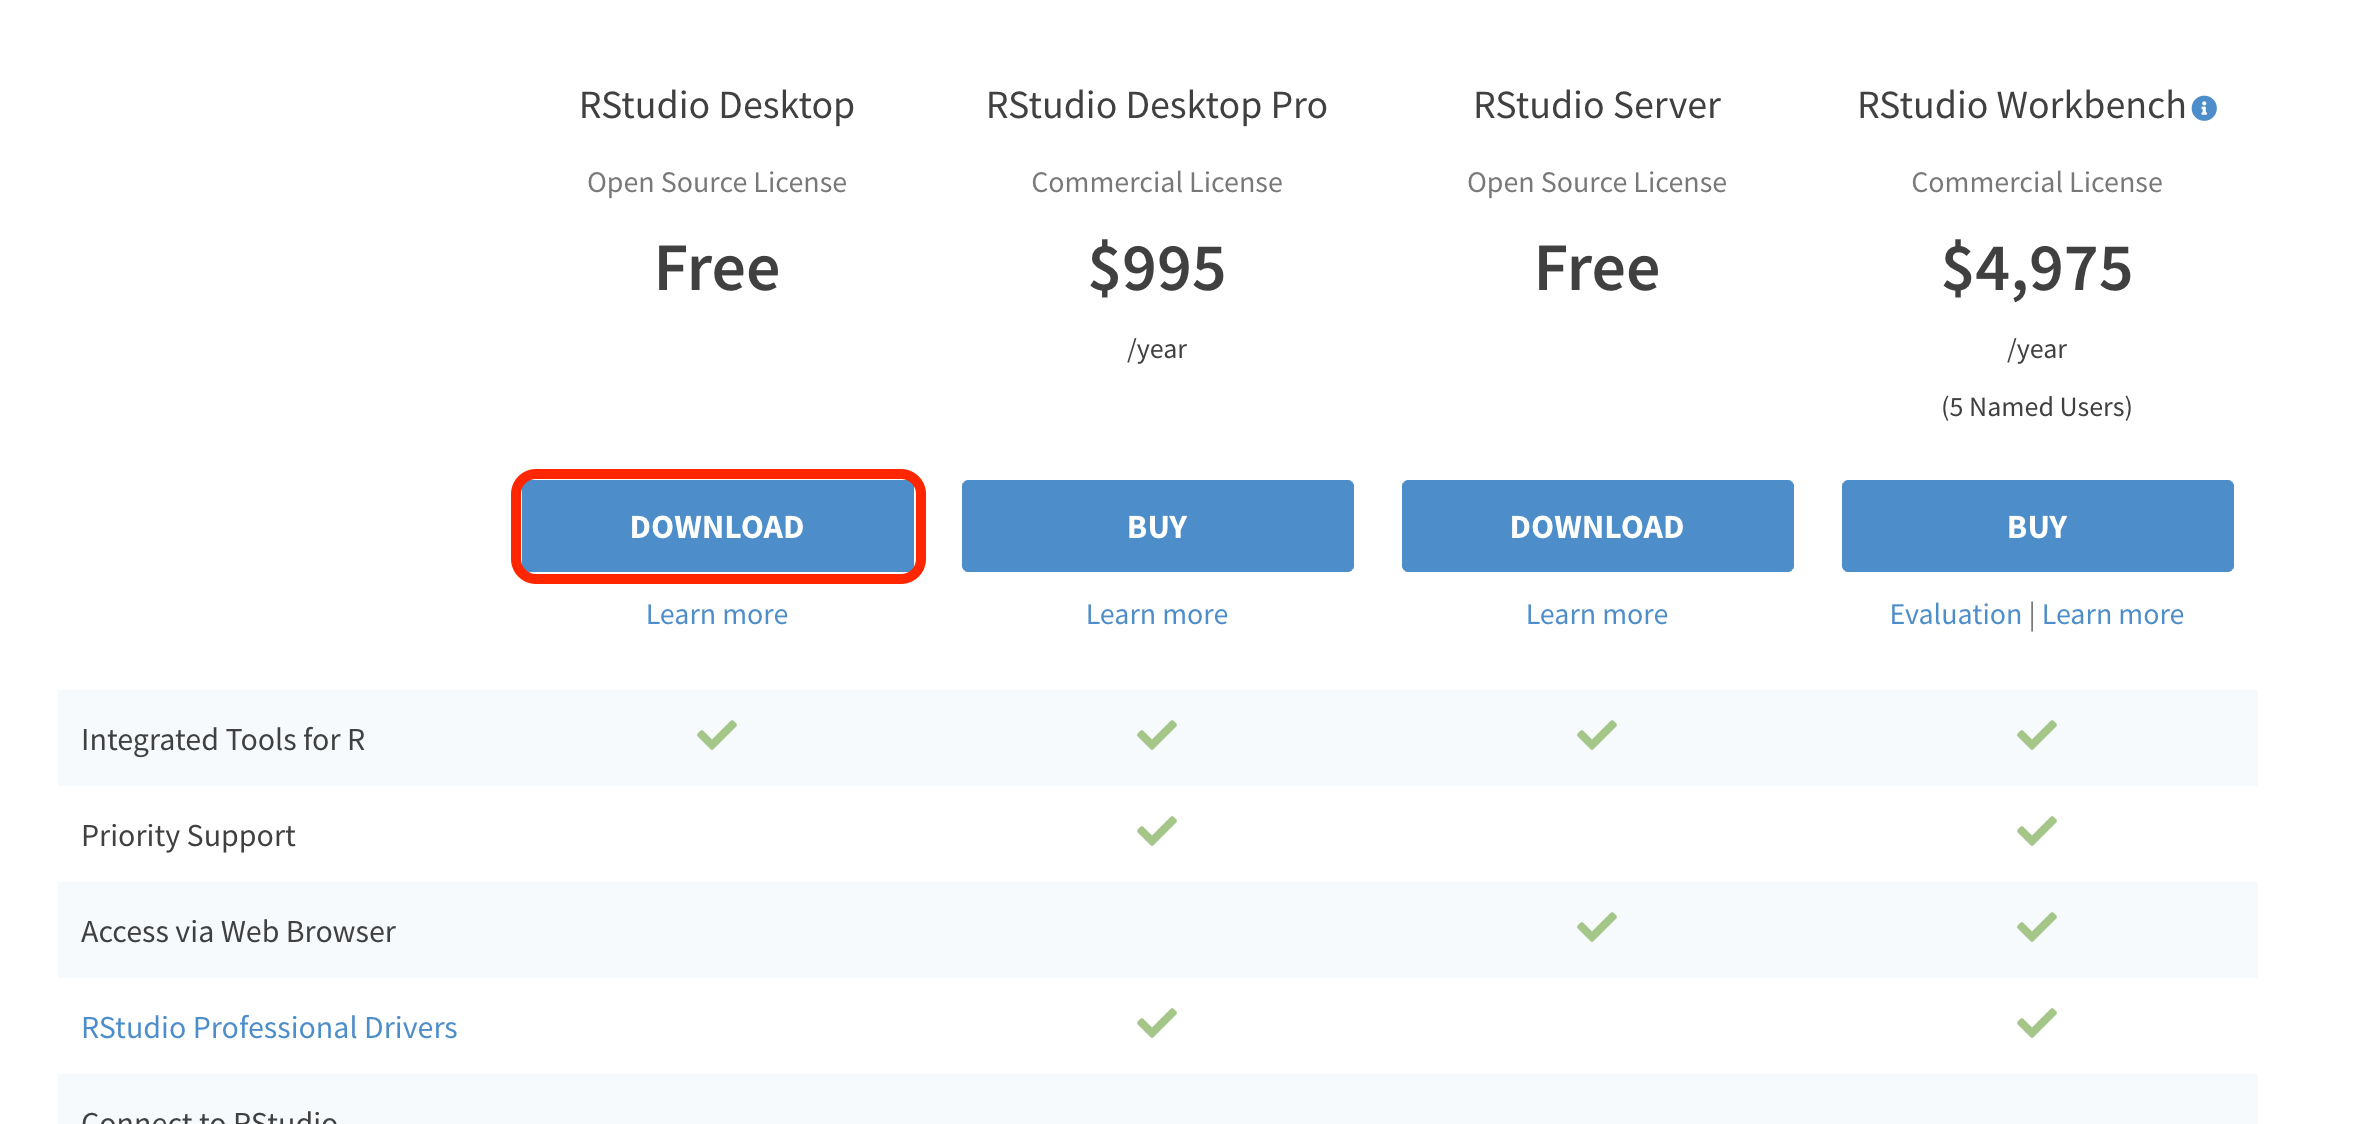The width and height of the screenshot is (2366, 1124).
Task: Click the BUY button for RStudio Desktop Pro
Action: (1157, 526)
